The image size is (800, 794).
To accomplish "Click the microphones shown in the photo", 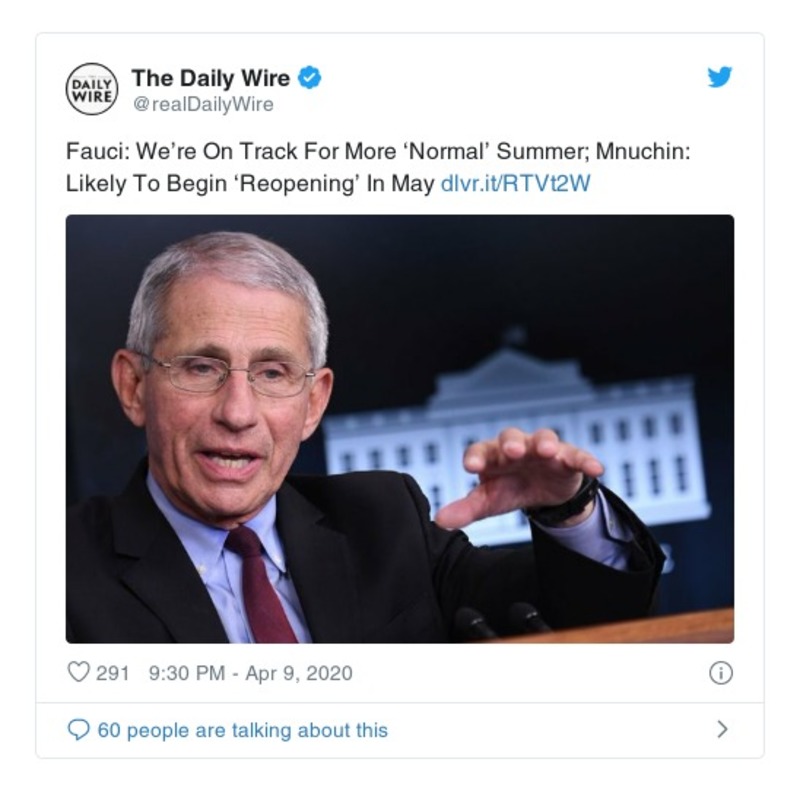I will (x=500, y=620).
